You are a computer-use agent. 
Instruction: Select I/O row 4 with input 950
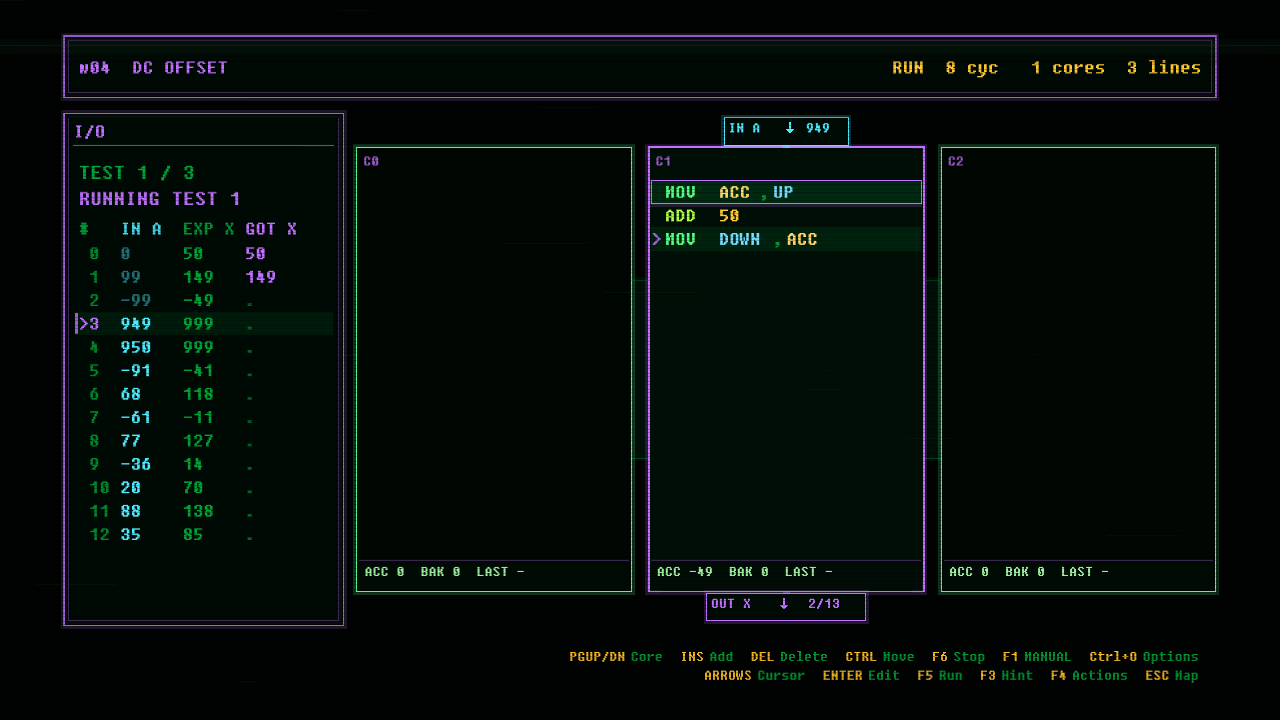[x=204, y=348]
